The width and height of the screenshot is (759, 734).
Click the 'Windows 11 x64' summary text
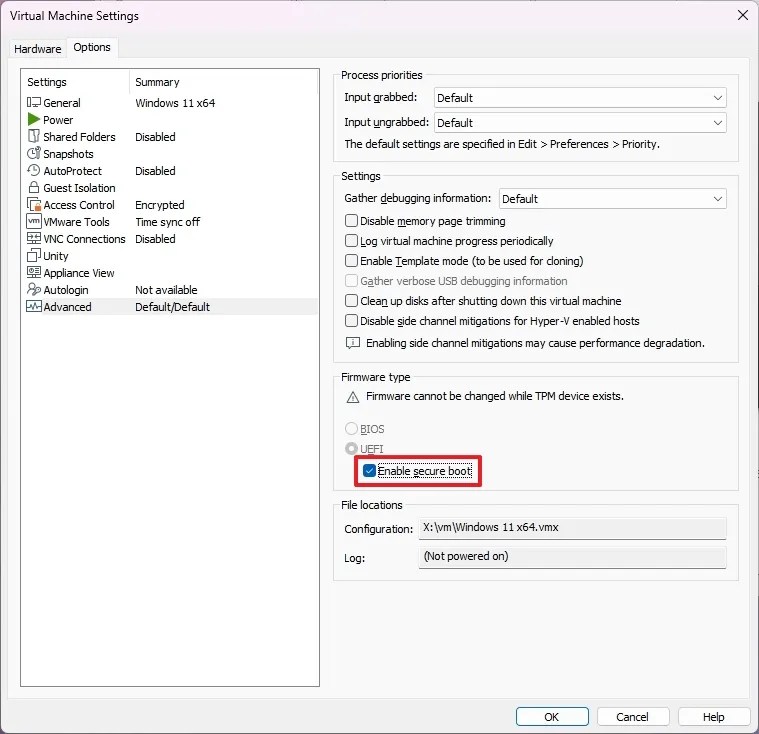[175, 103]
